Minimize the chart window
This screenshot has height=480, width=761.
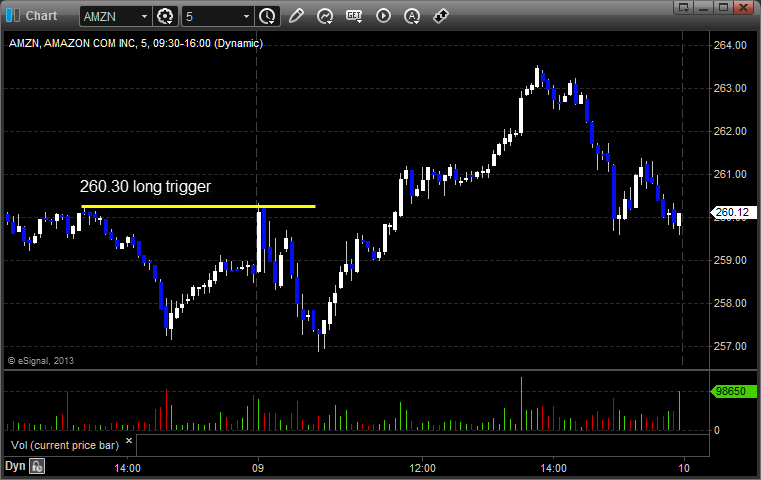pos(704,7)
